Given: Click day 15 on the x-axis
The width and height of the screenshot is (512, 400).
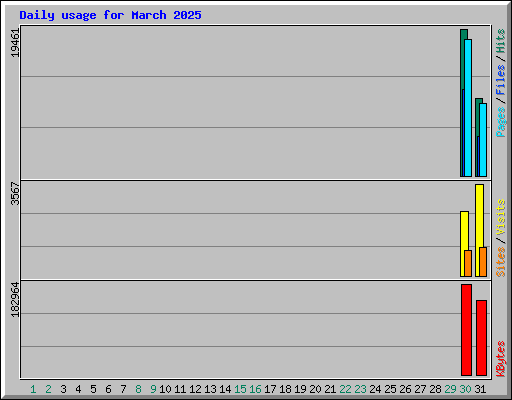Looking at the screenshot, I should click(240, 389).
